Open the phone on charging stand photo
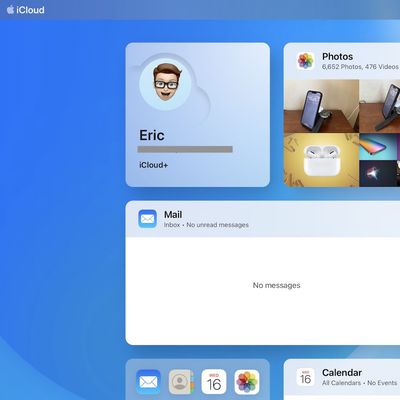Screen dimensions: 400x400 [x=321, y=106]
